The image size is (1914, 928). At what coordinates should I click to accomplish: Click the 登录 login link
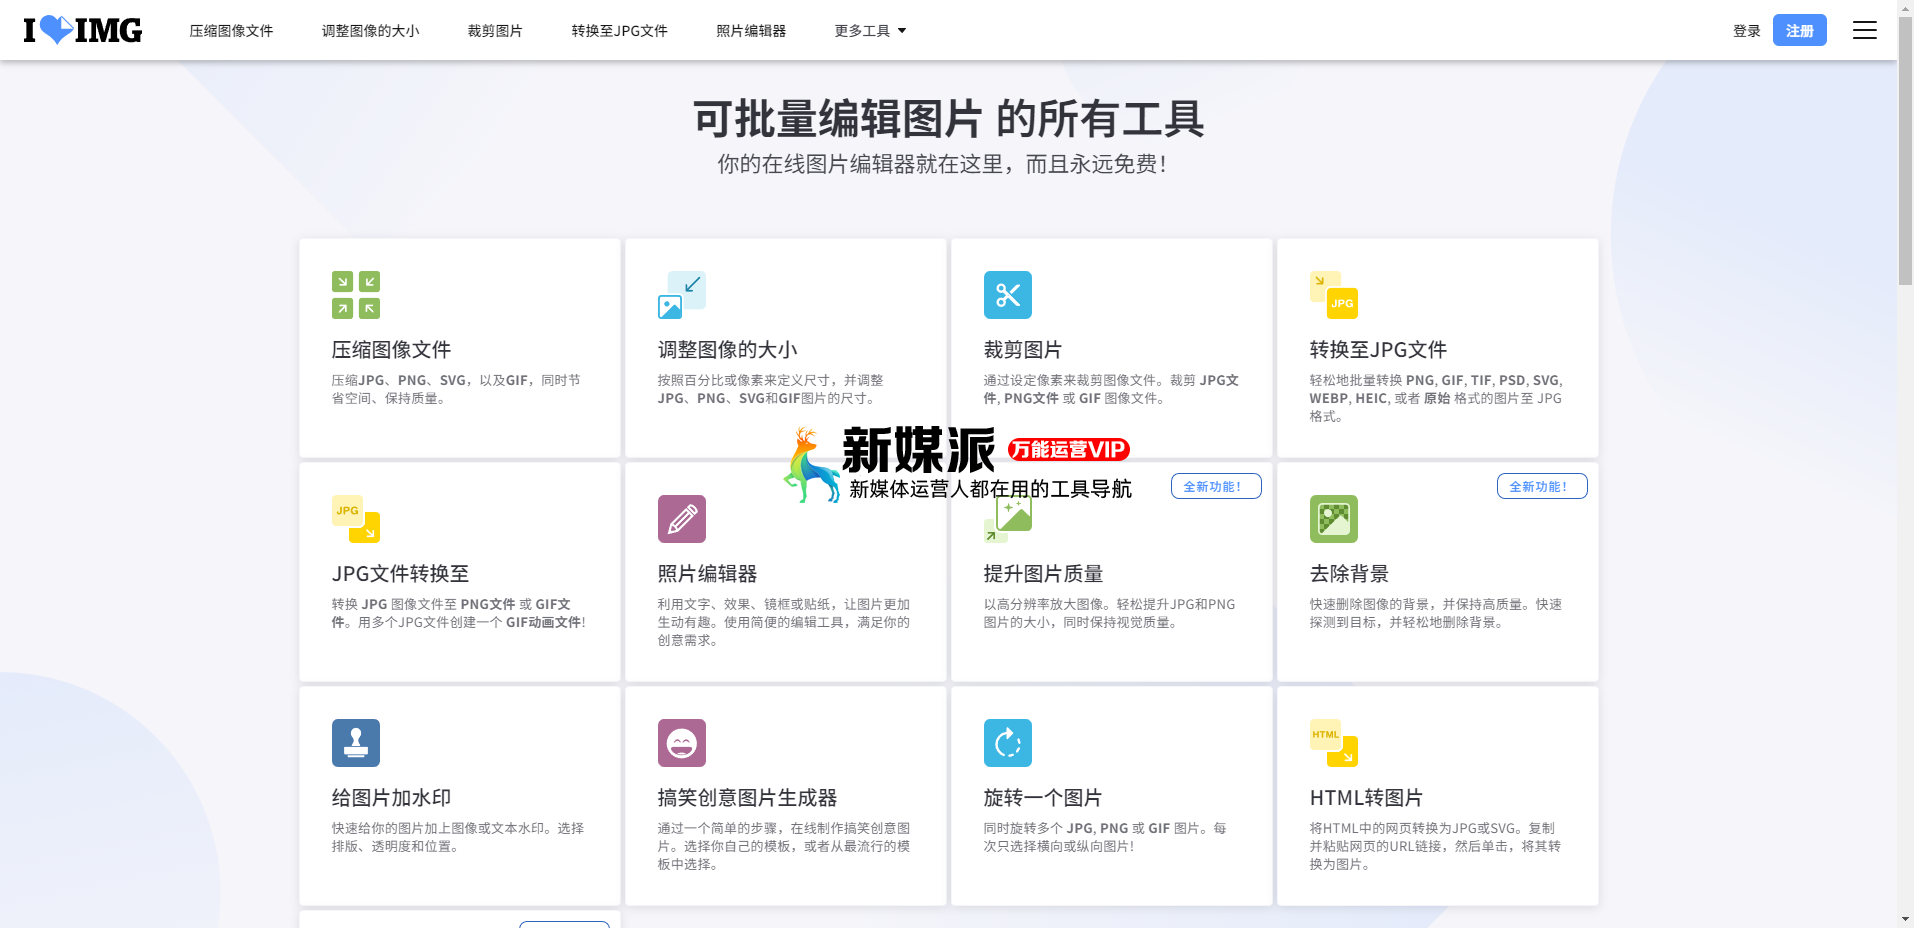[x=1746, y=31]
